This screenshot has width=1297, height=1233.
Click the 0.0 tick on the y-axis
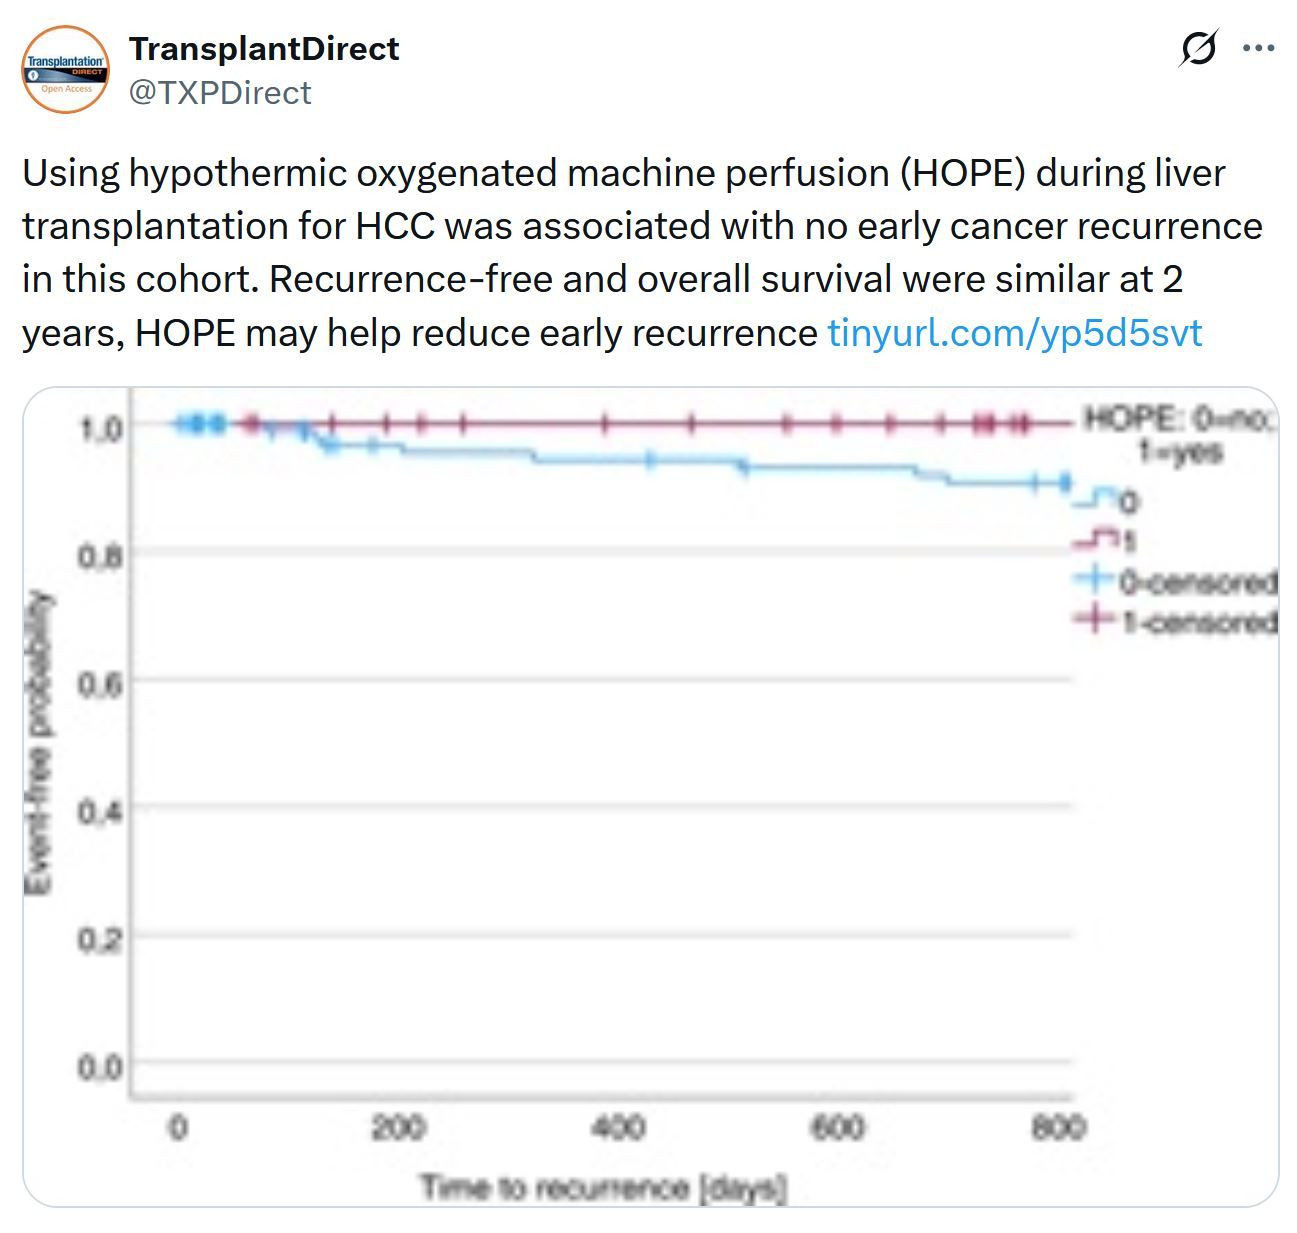coord(100,1067)
